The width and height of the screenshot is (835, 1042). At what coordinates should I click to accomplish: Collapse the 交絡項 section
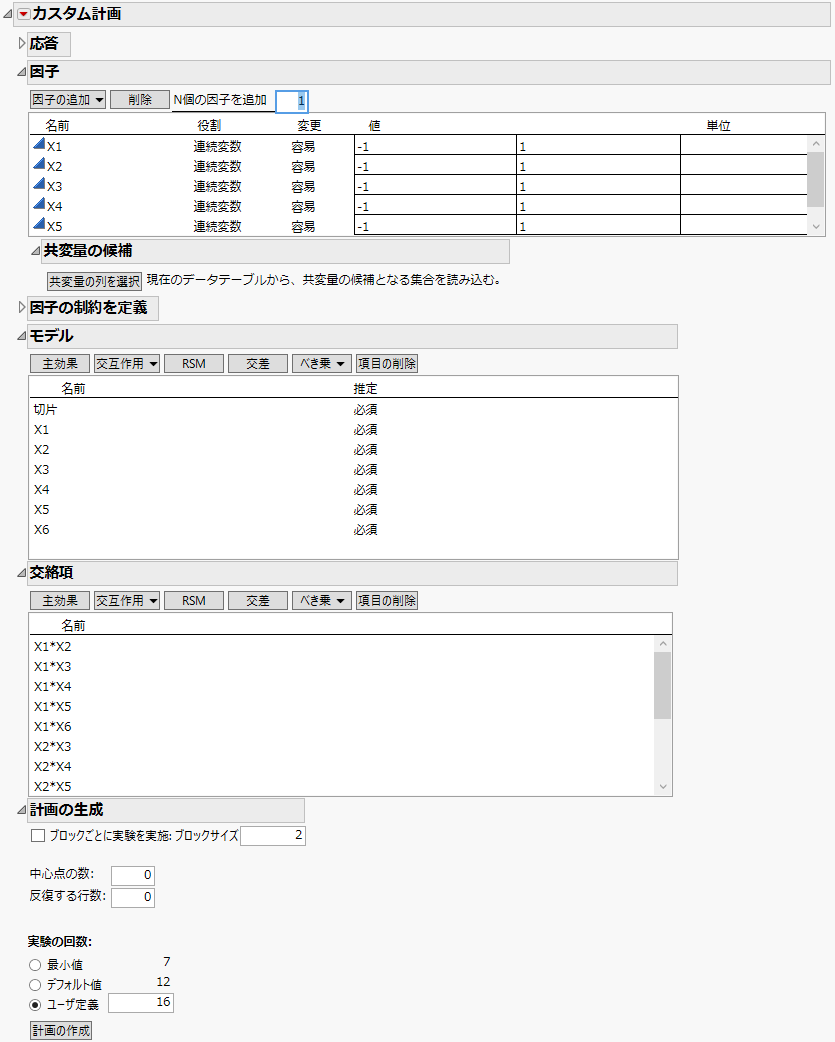23,575
